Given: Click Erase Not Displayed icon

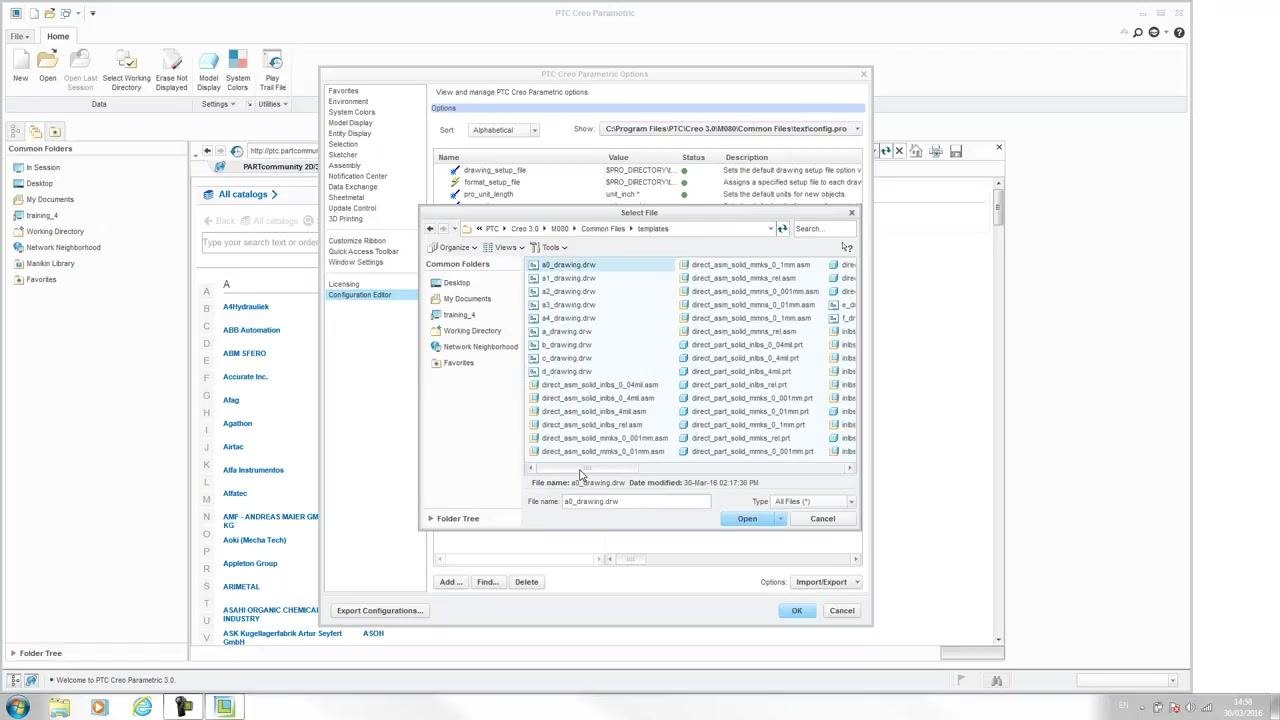Looking at the screenshot, I should click(x=171, y=69).
